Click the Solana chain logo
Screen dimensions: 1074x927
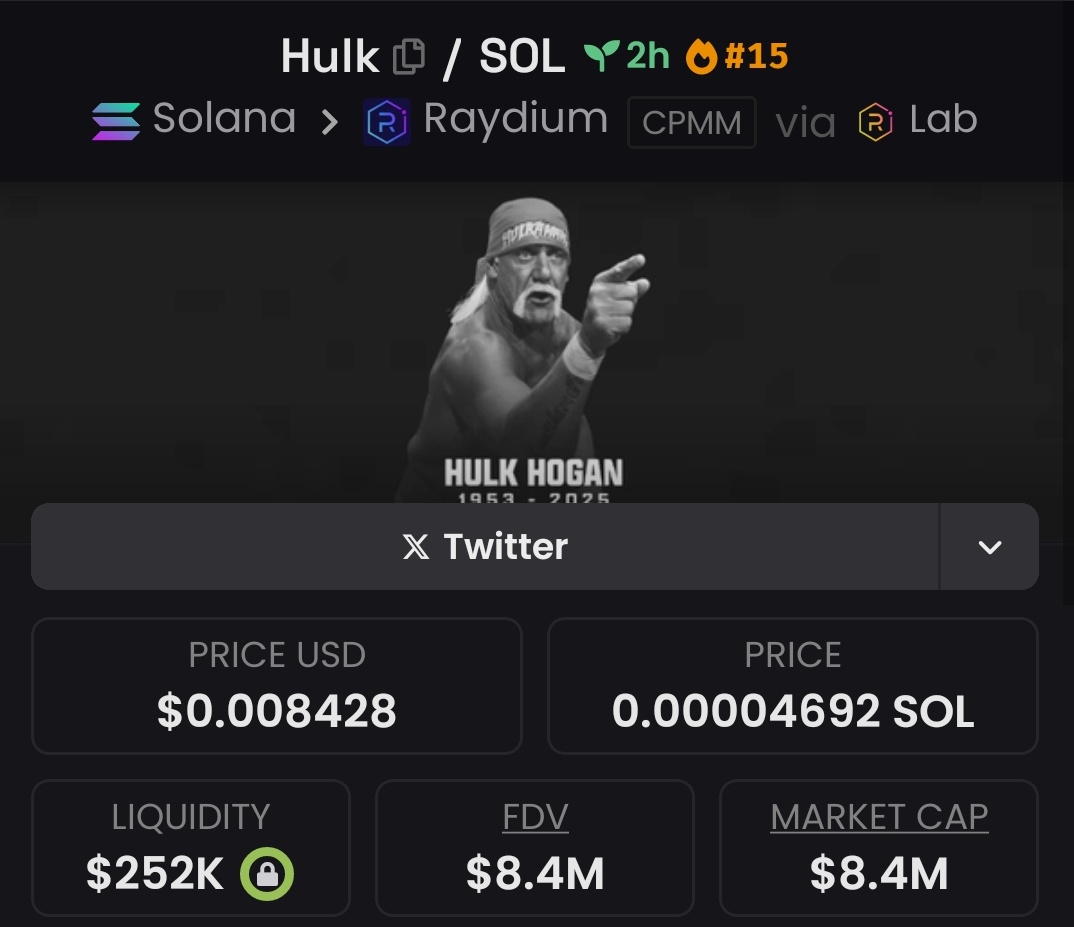116,121
